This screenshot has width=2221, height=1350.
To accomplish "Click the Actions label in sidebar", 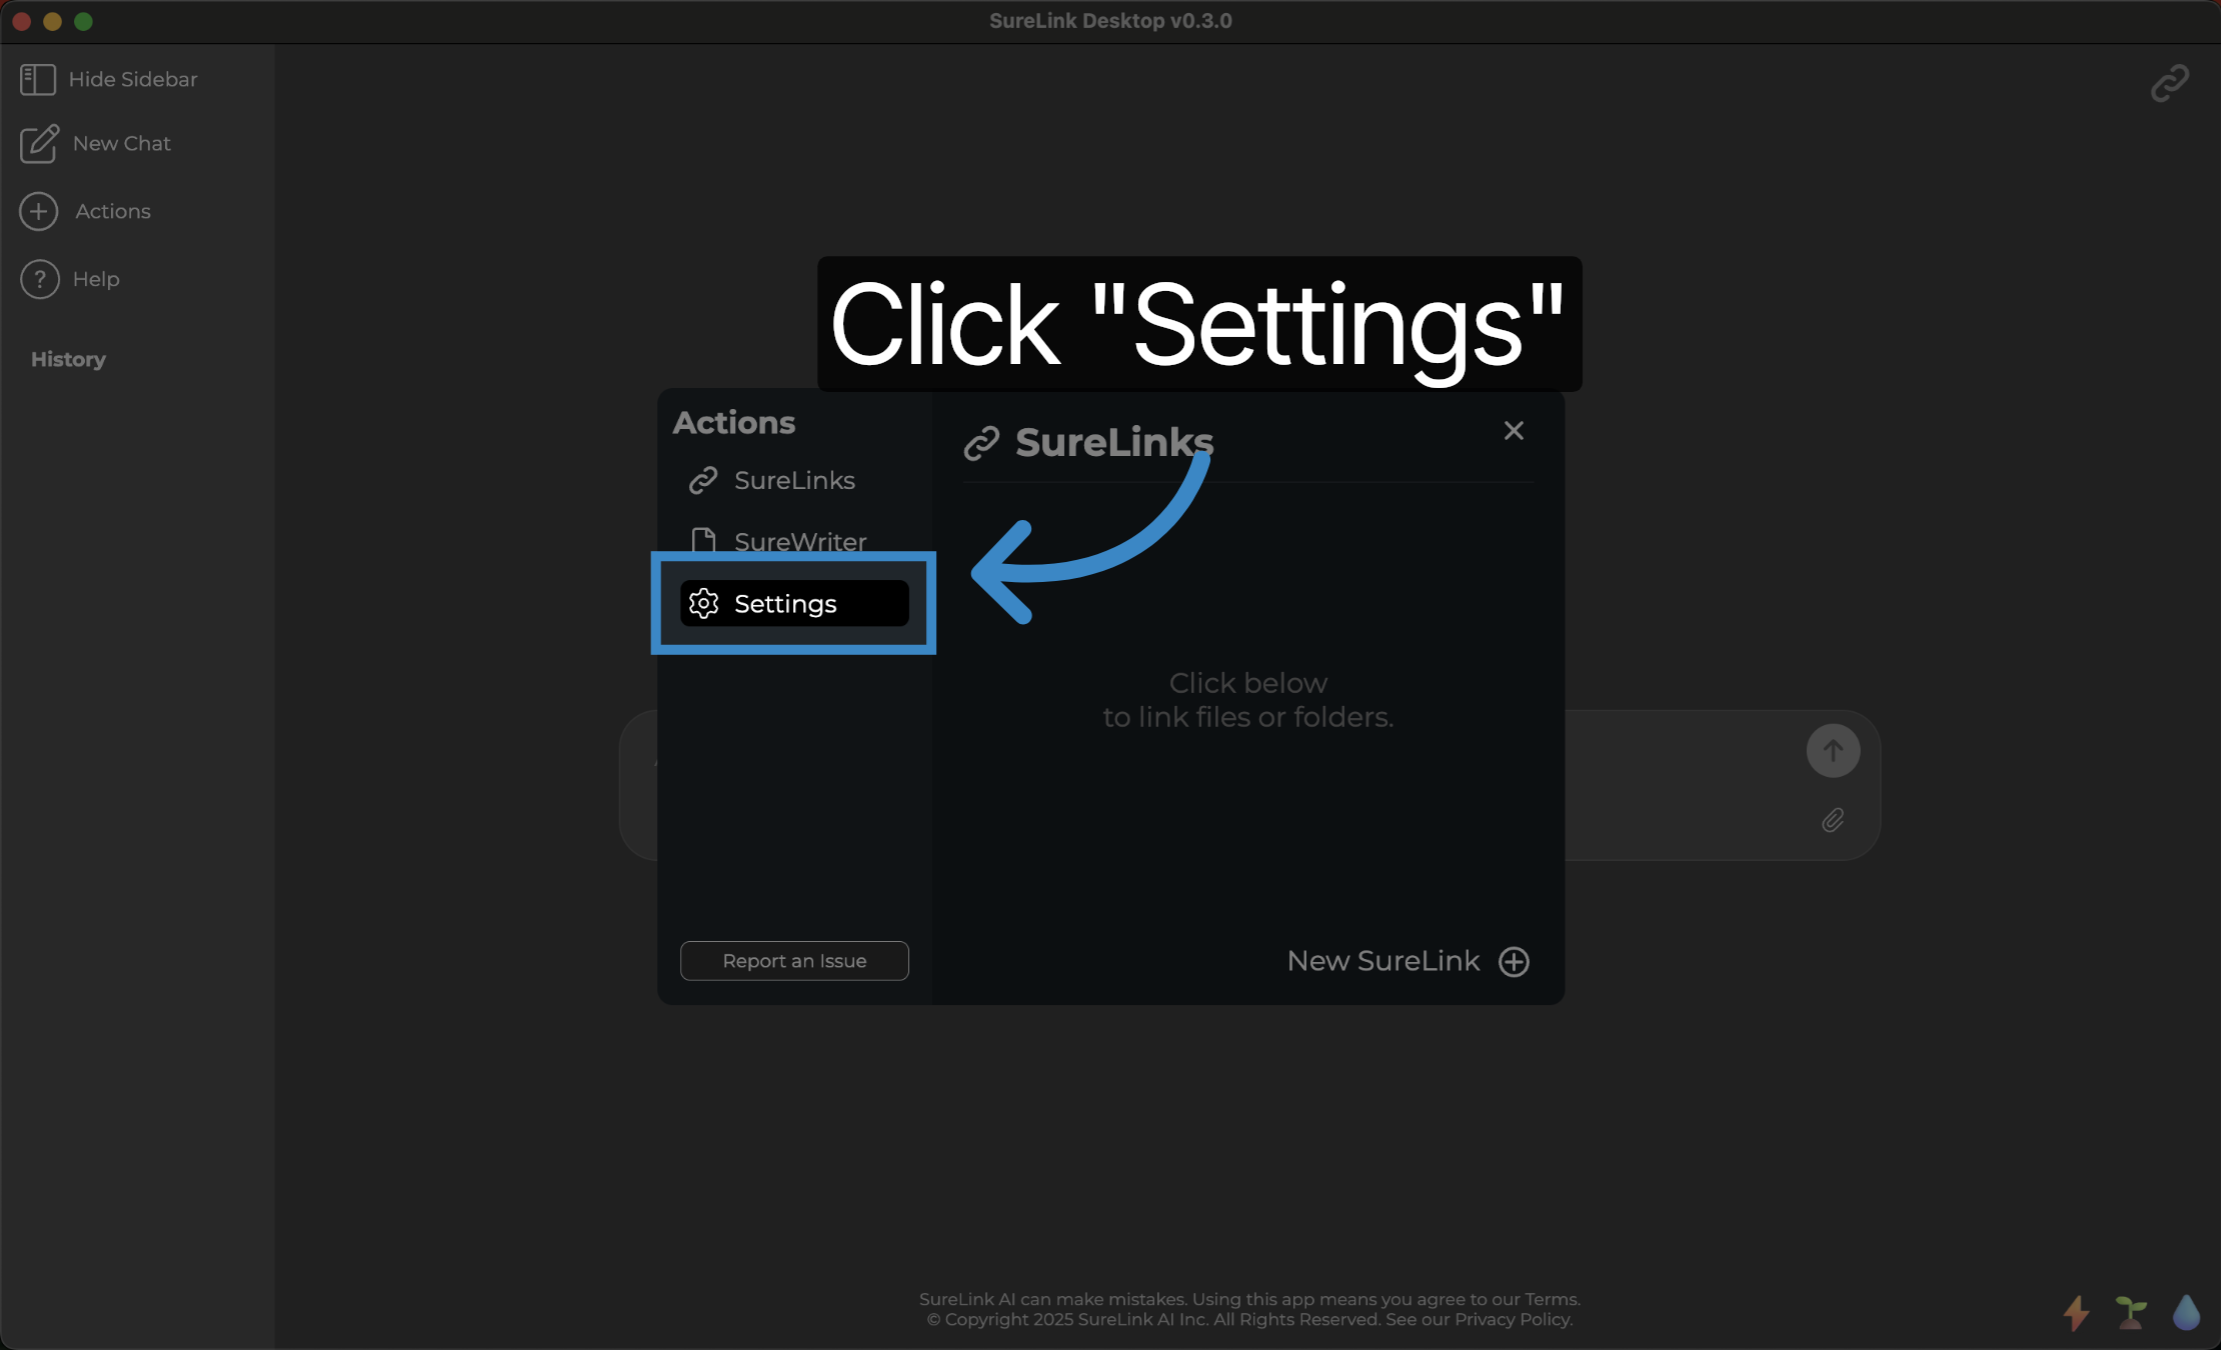I will point(113,211).
